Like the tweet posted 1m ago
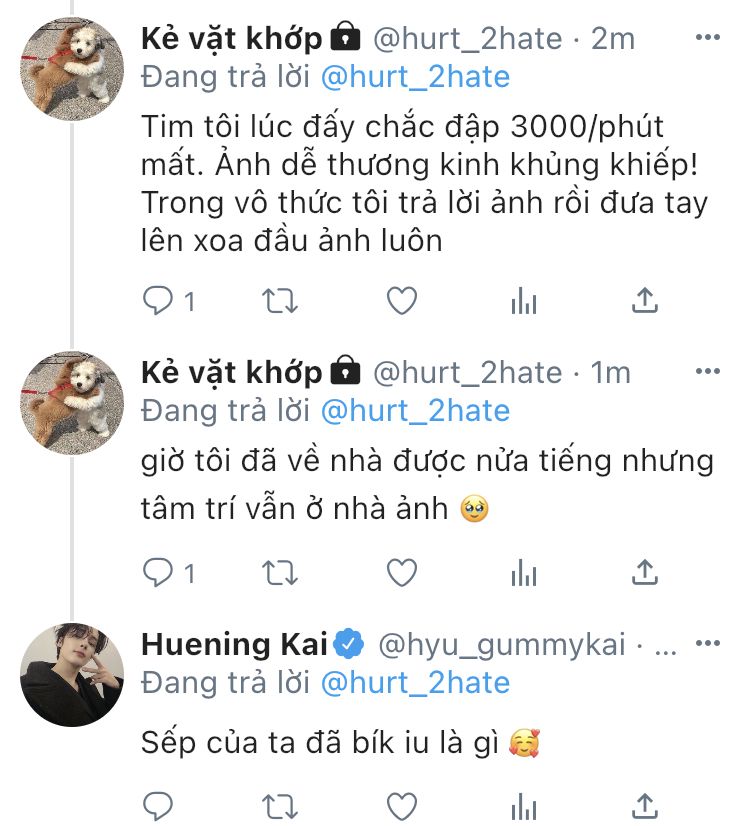The height and width of the screenshot is (826, 750). click(402, 573)
